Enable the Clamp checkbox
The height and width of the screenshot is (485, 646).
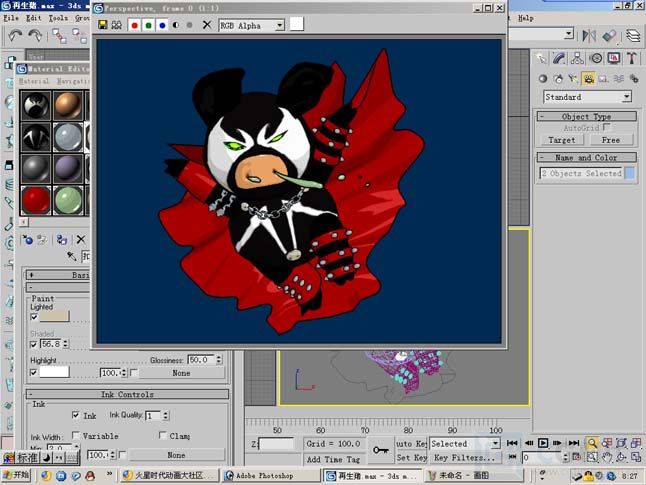pyautogui.click(x=162, y=435)
